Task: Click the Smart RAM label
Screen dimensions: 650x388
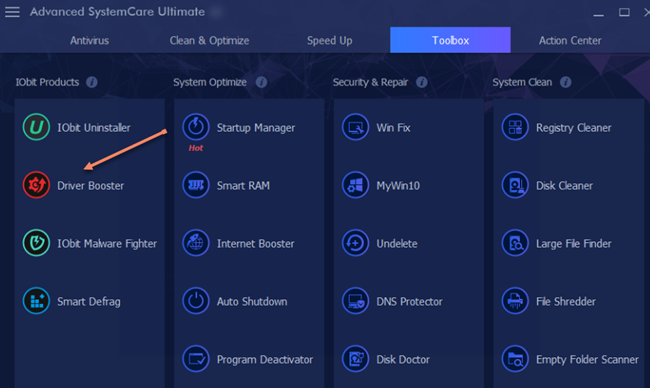Action: pyautogui.click(x=243, y=185)
